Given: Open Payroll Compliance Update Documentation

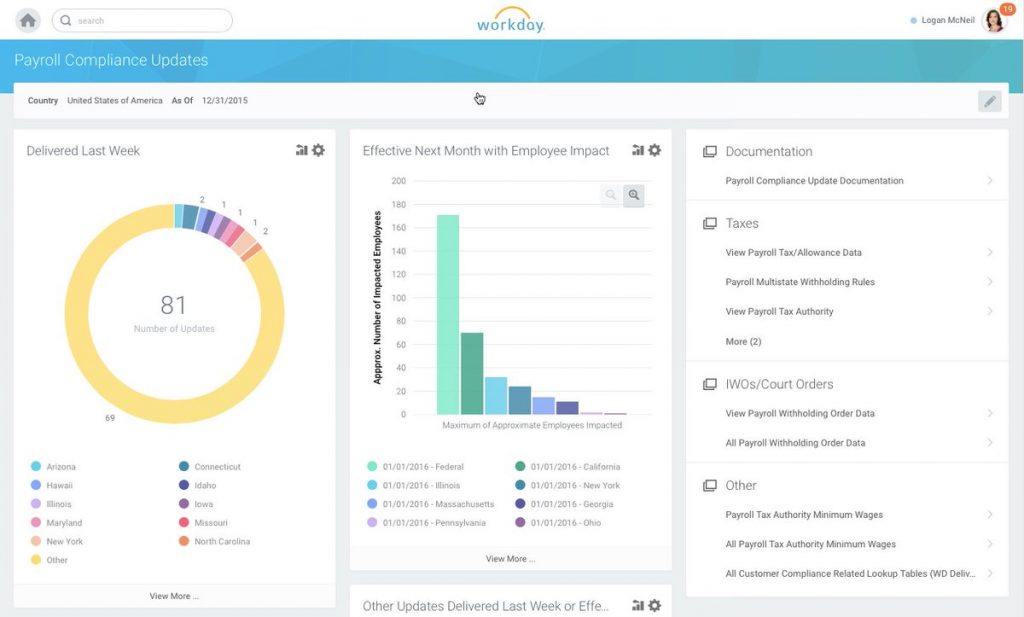Looking at the screenshot, I should (x=815, y=181).
